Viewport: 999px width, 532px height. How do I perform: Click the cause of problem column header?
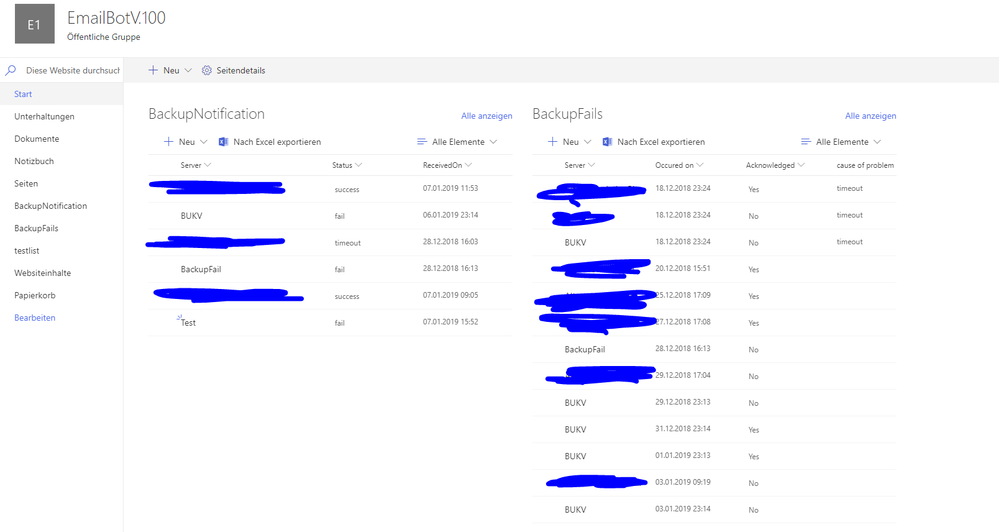pyautogui.click(x=865, y=165)
